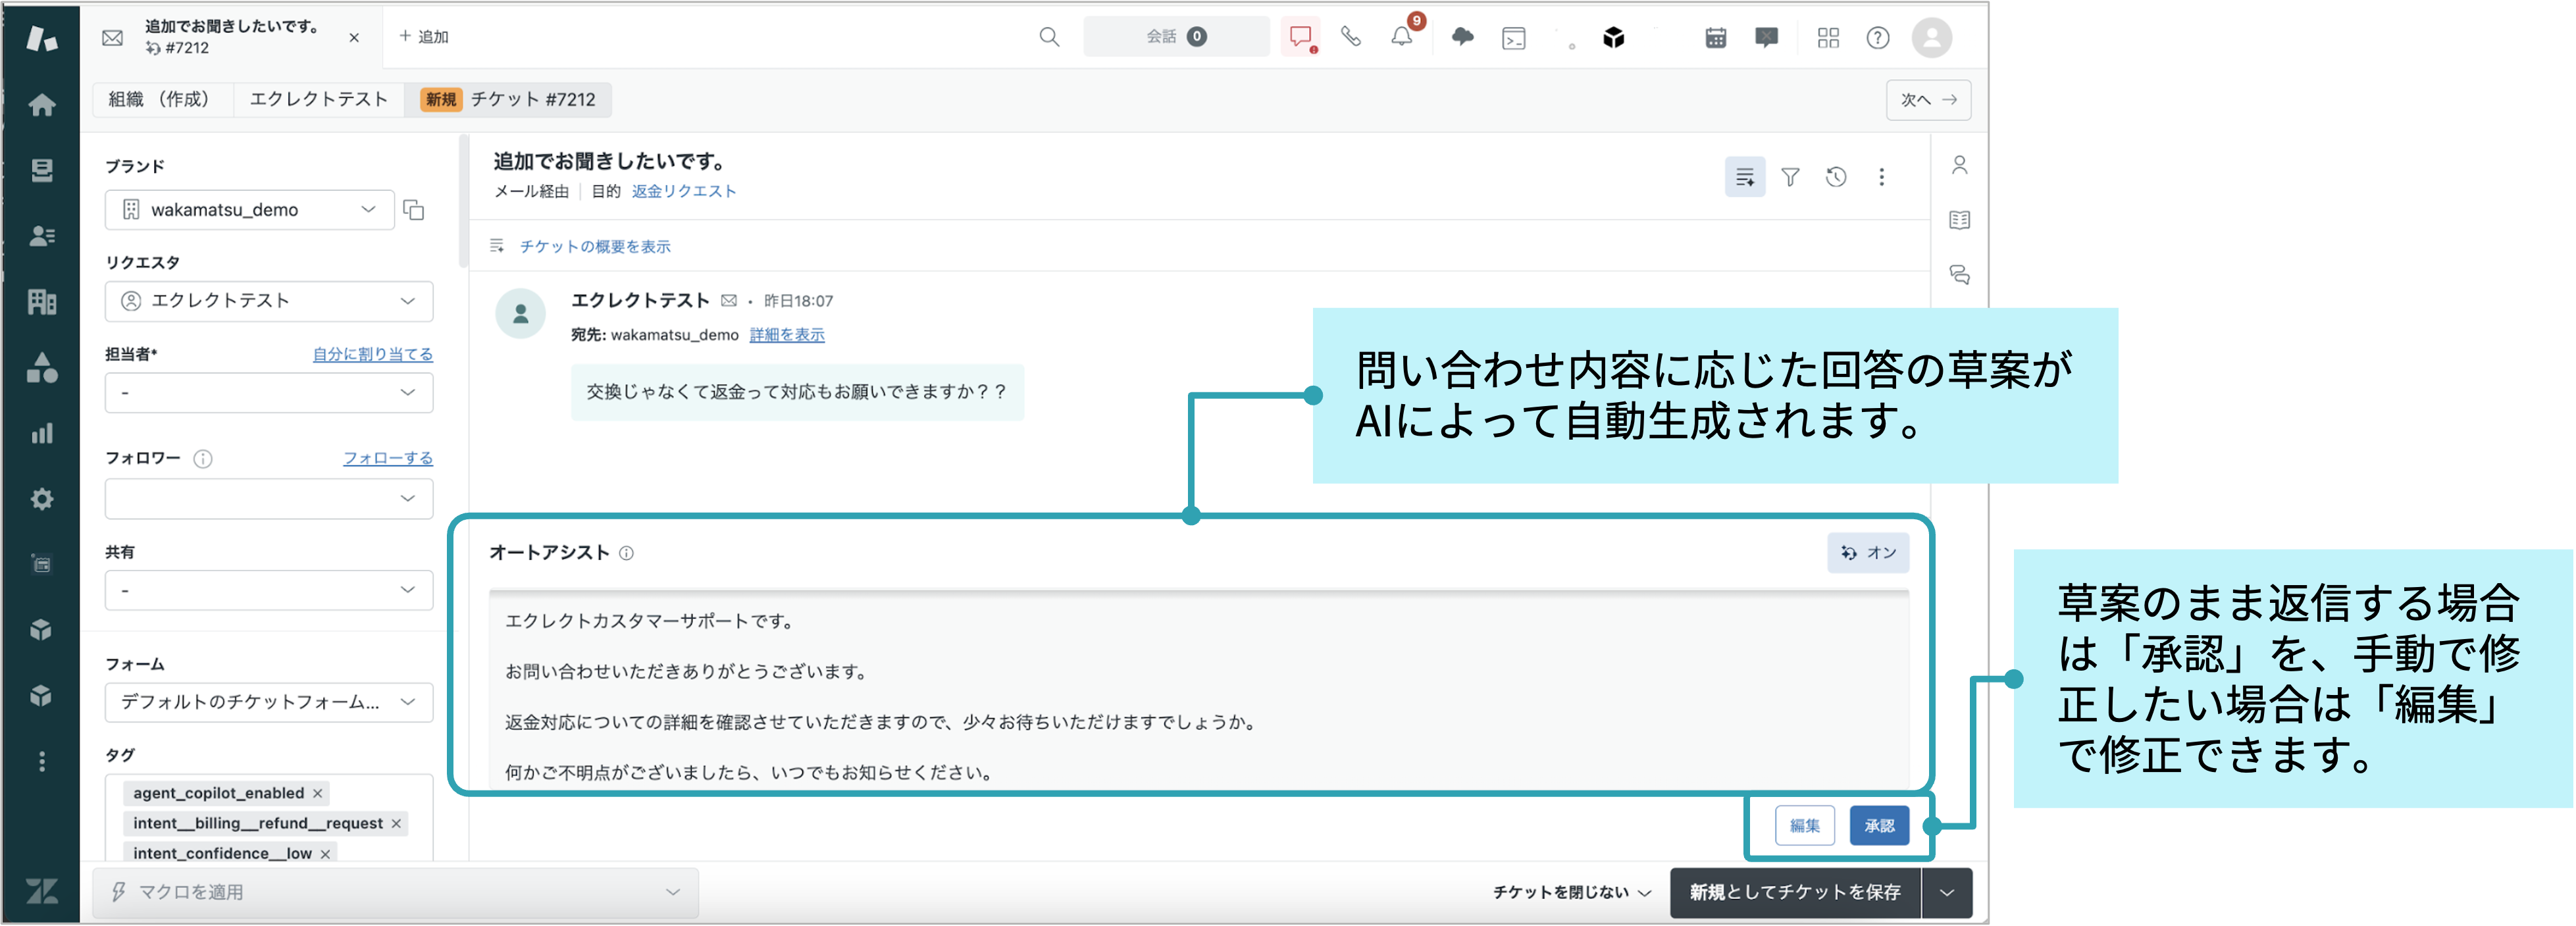
Task: Switch to the エクレクトテスト tab
Action: click(x=318, y=99)
